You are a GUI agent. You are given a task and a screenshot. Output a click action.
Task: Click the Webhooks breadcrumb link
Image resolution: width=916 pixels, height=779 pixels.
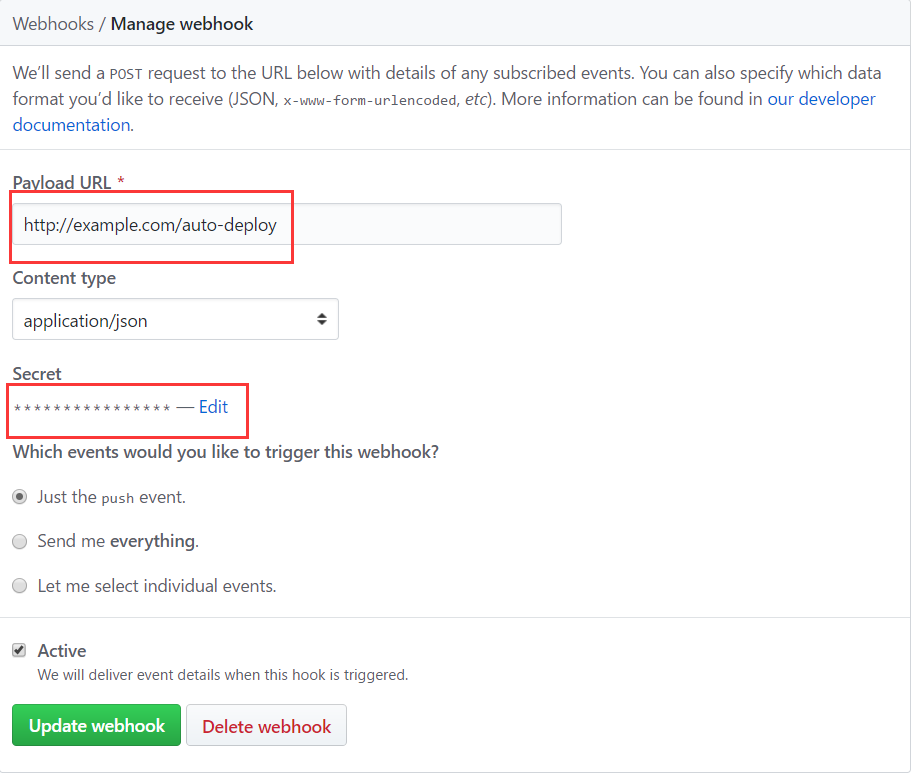[x=52, y=23]
